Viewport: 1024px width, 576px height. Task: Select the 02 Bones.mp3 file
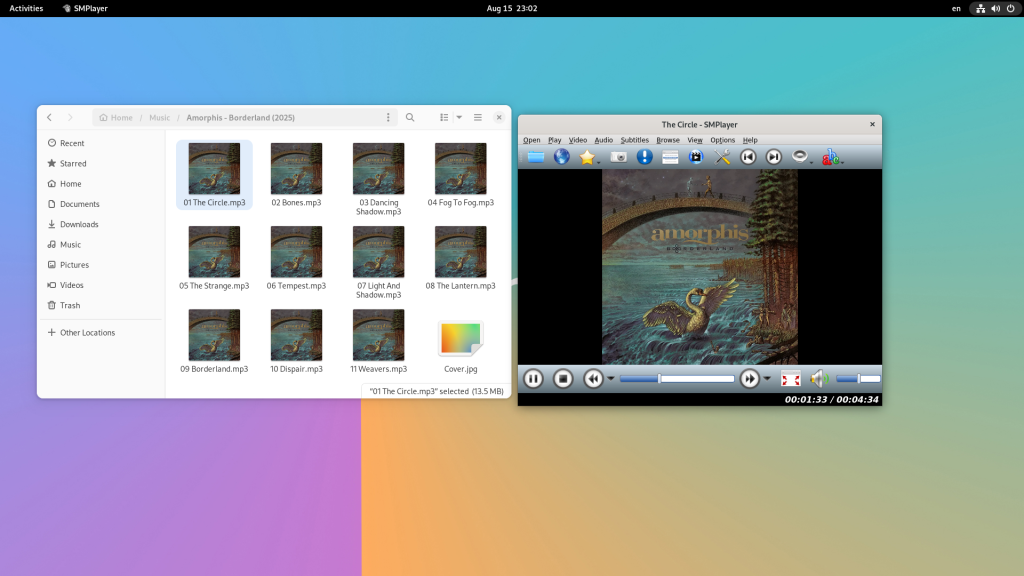[x=296, y=175]
